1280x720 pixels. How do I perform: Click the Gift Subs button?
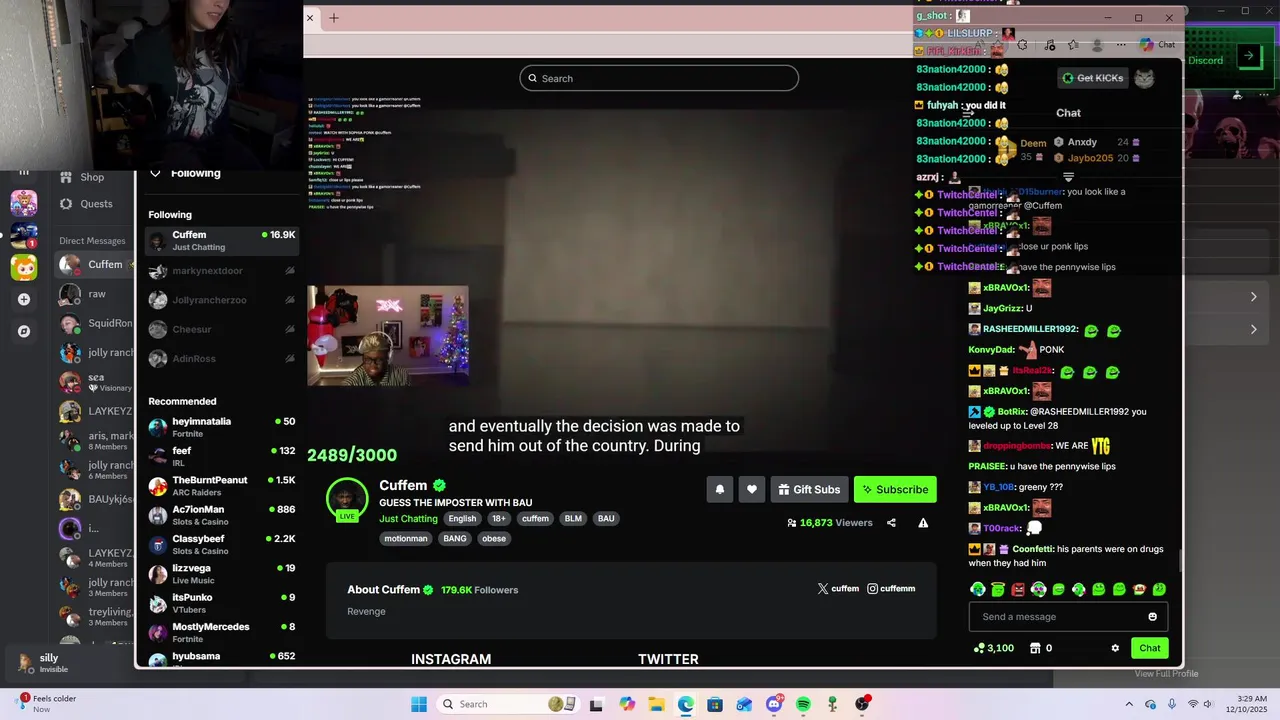click(x=809, y=489)
